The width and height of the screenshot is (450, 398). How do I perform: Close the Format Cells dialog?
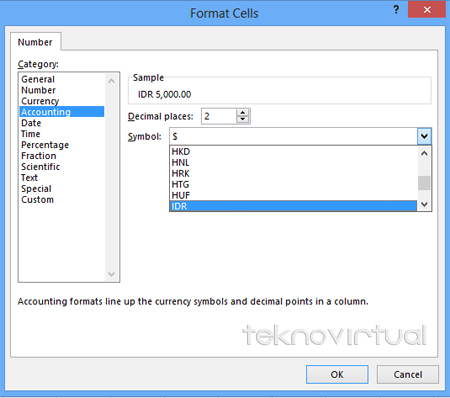[x=427, y=10]
